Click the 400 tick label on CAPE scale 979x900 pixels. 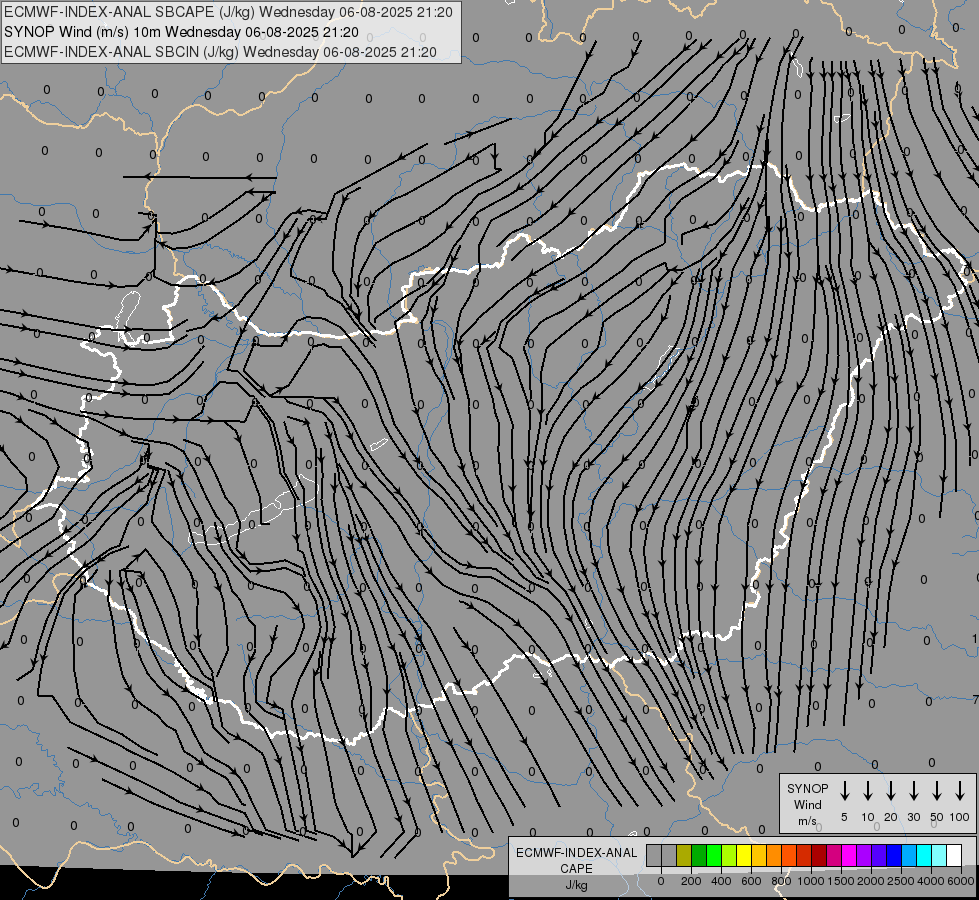(x=721, y=881)
